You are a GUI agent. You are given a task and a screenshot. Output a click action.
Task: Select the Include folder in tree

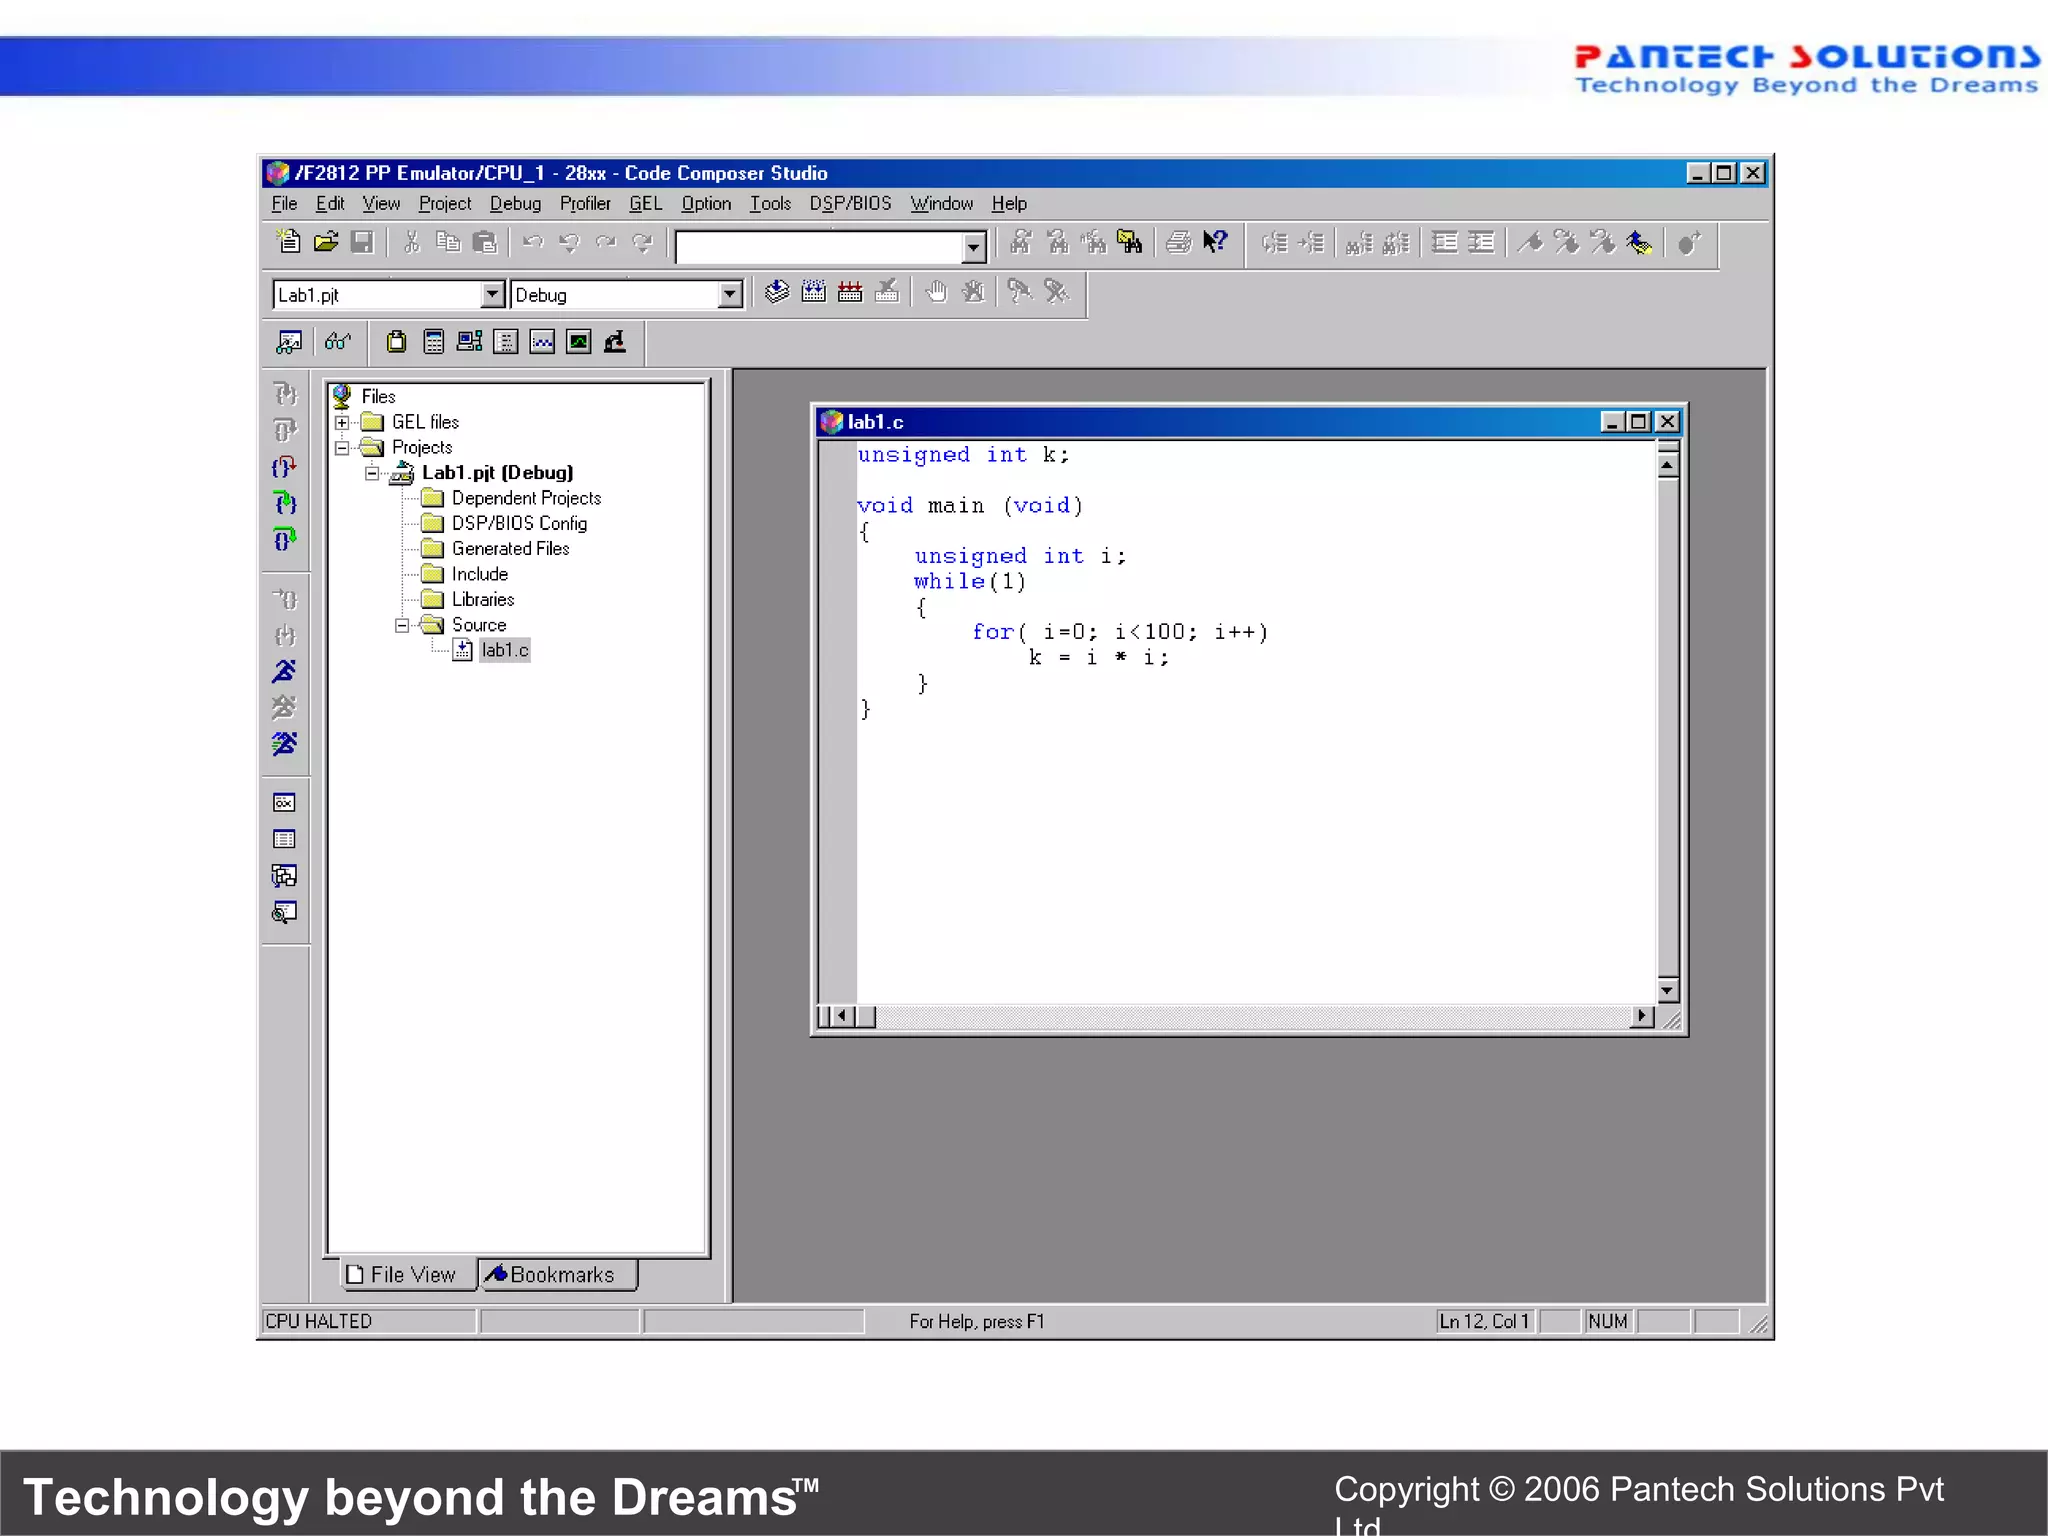point(479,574)
